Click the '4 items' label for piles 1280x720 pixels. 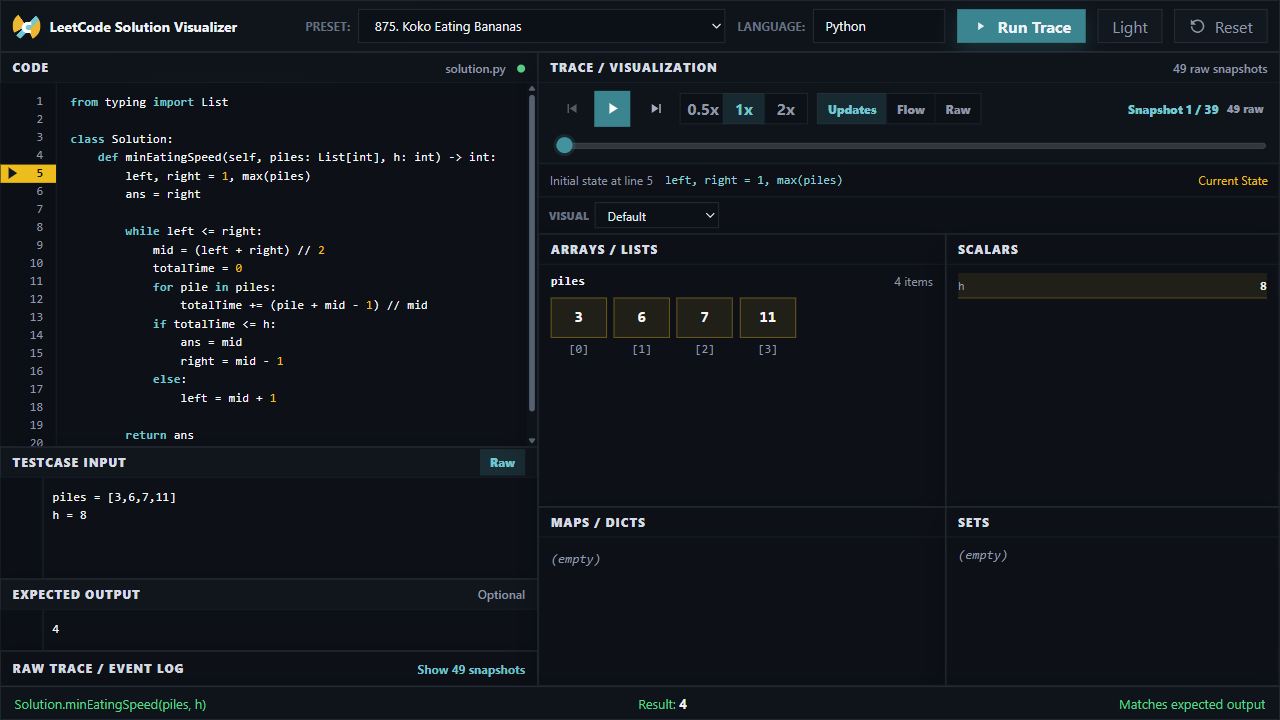coord(913,282)
